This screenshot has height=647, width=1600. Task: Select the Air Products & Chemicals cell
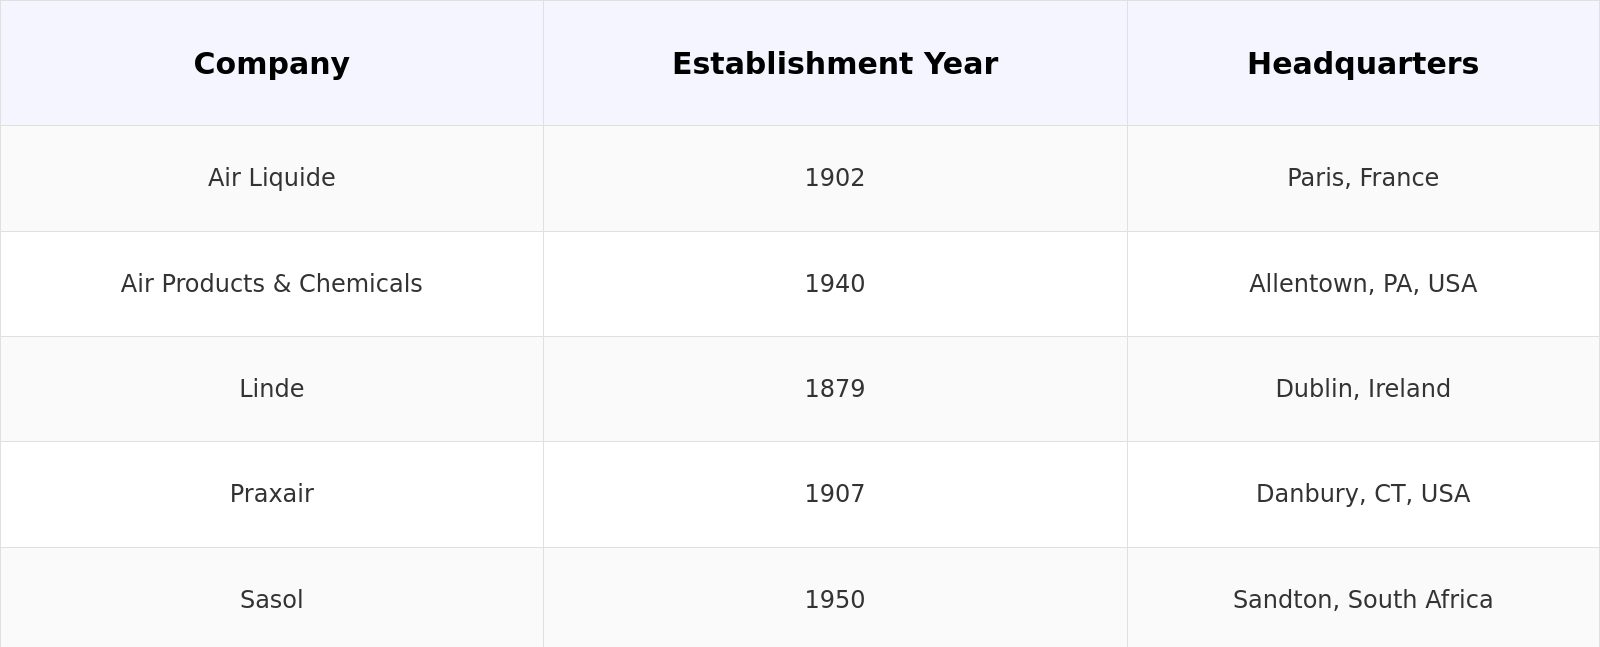point(271,284)
